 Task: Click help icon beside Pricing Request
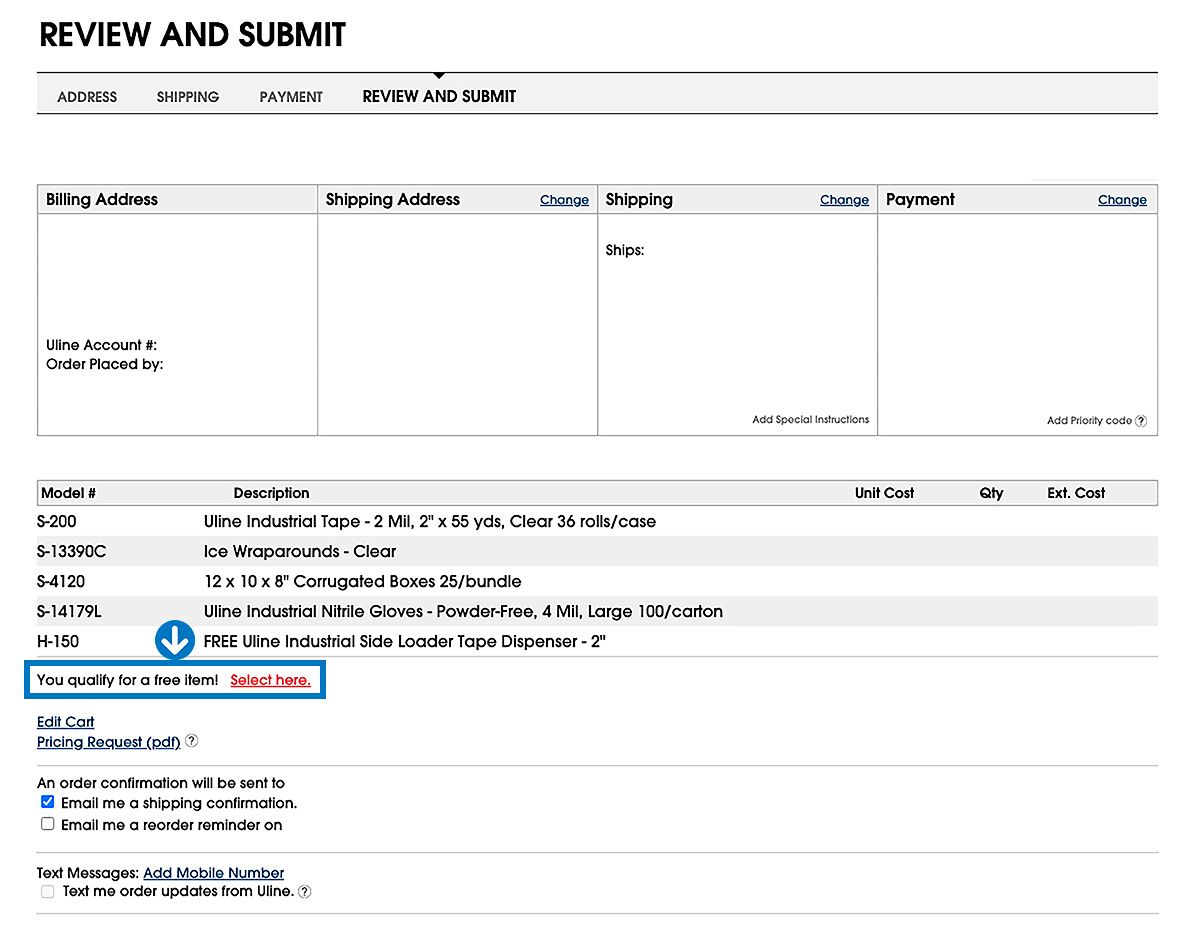[x=192, y=742]
